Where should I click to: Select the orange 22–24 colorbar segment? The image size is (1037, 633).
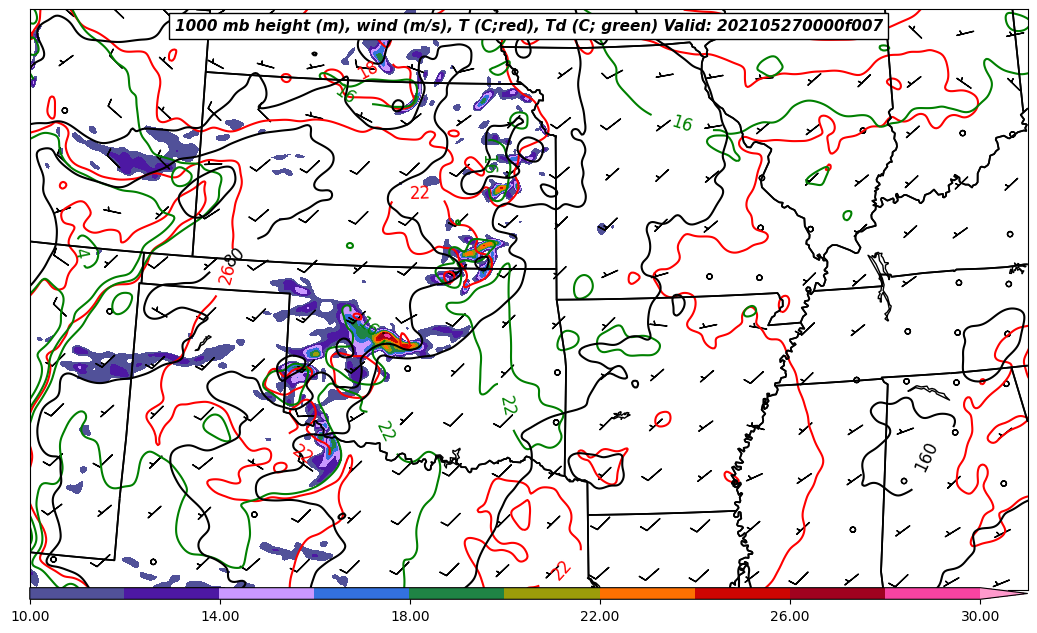(647, 593)
